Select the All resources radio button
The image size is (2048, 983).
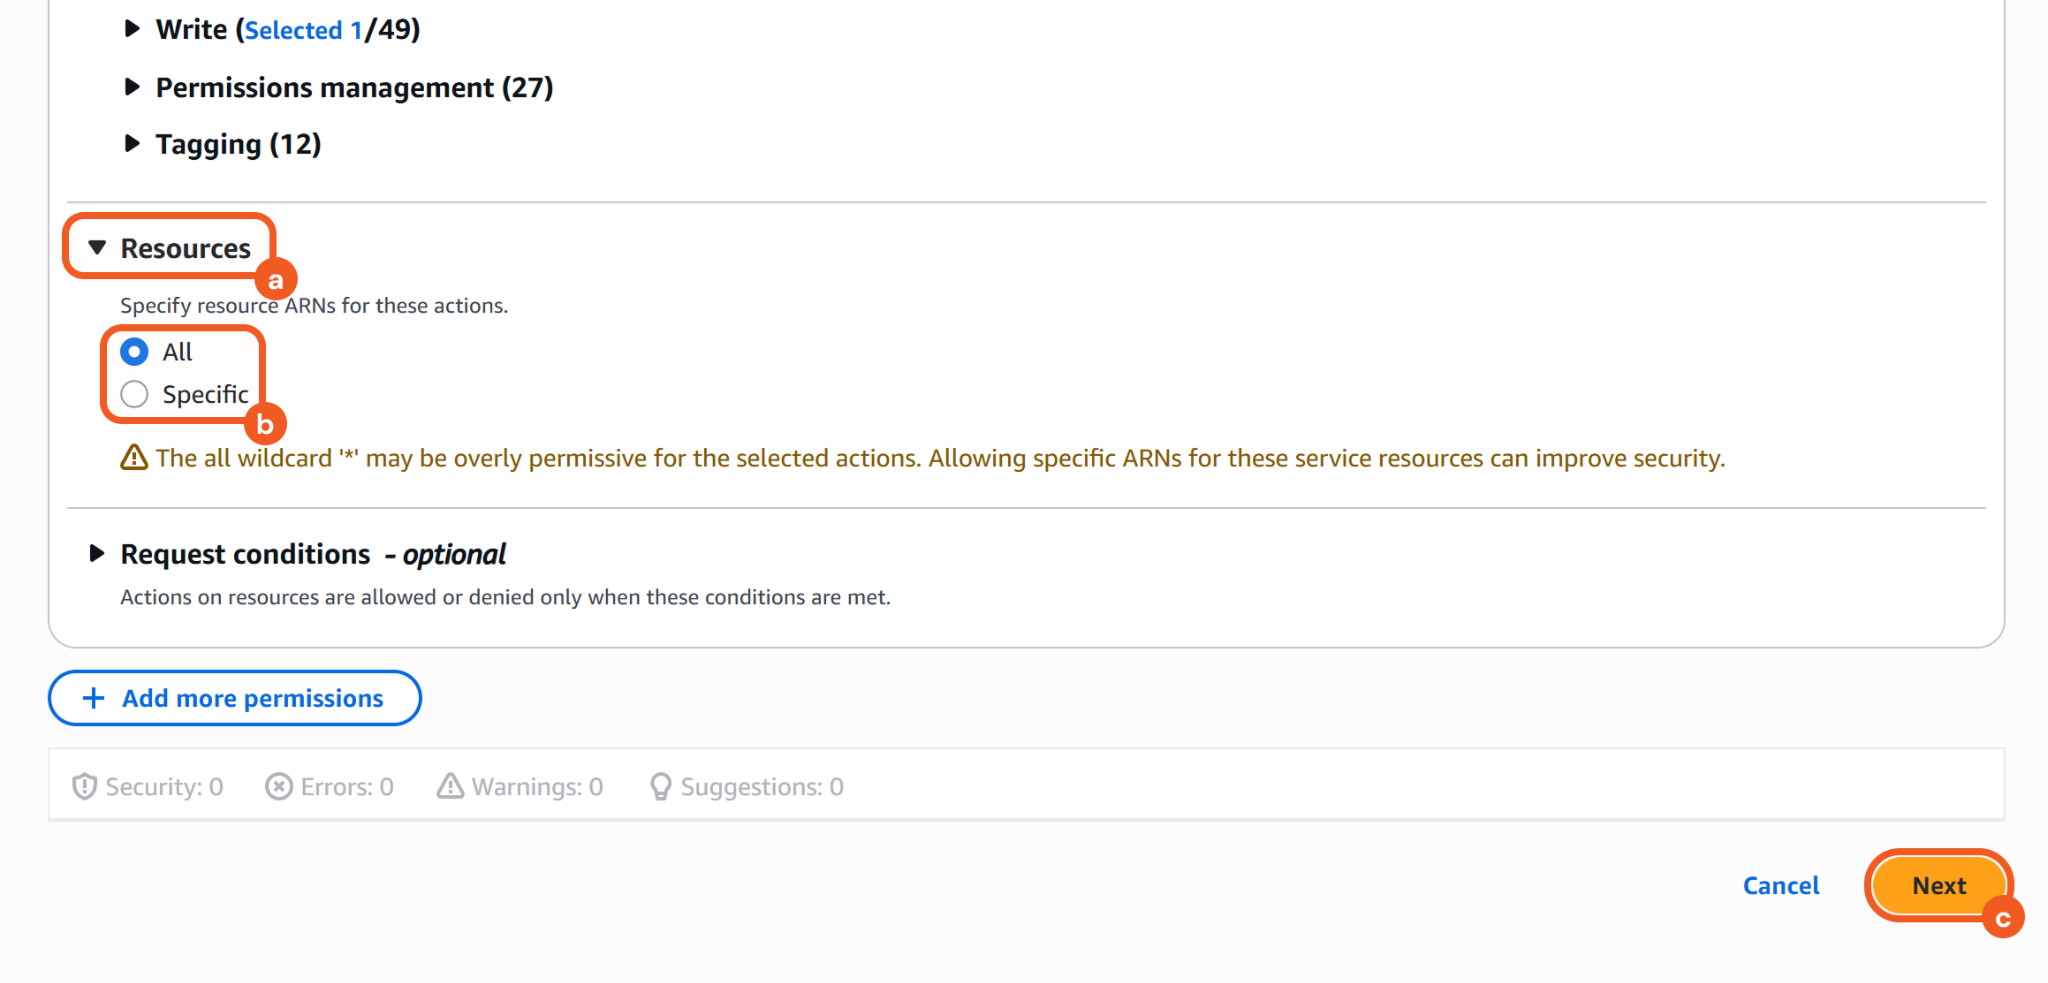click(x=134, y=352)
